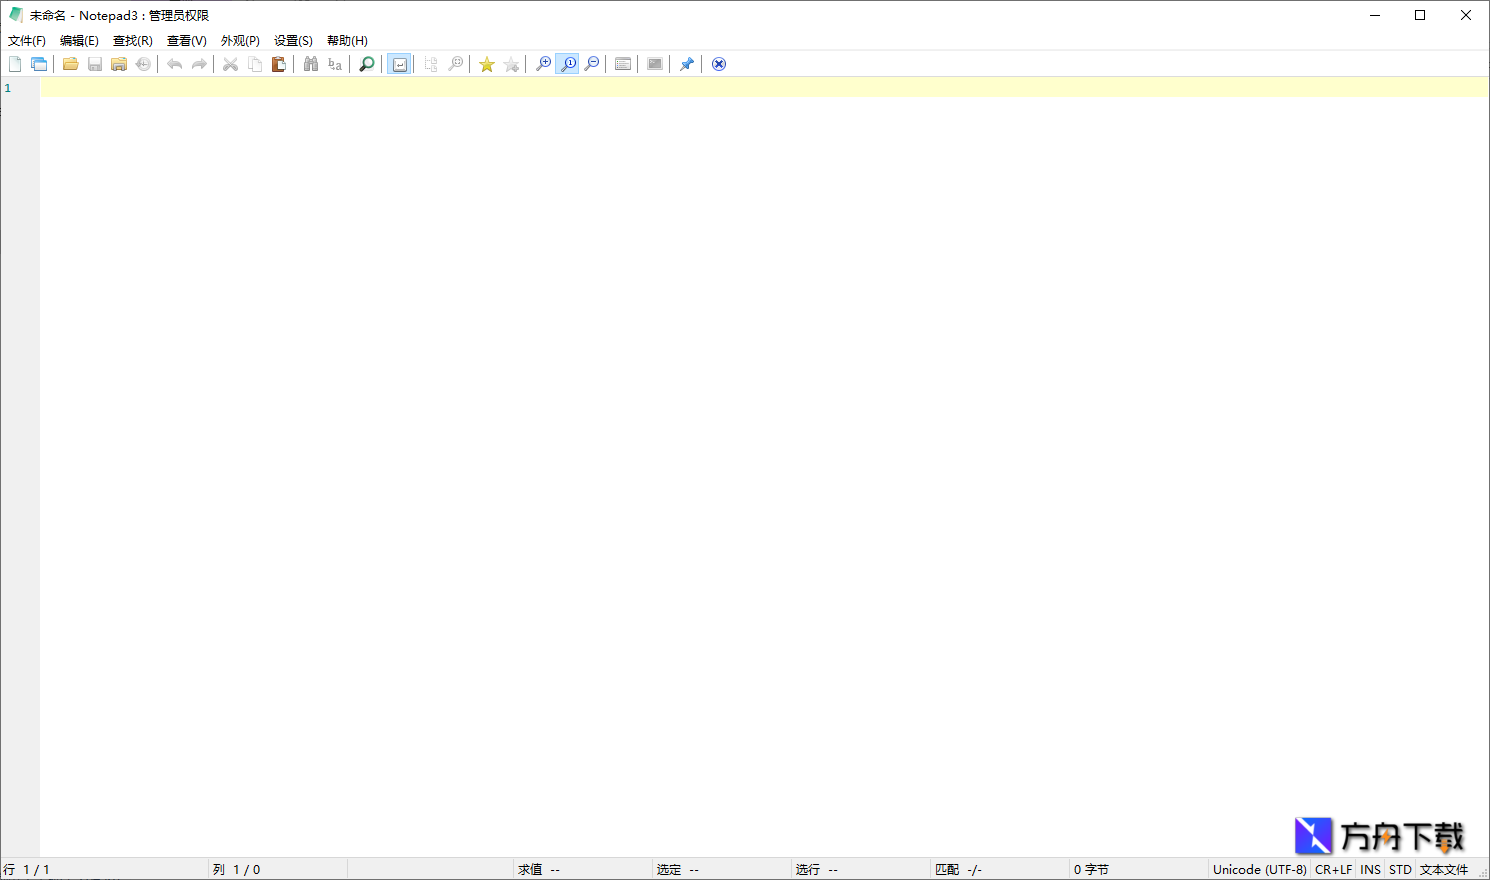Reset zoom to 100 percent
The height and width of the screenshot is (880, 1490).
click(x=567, y=63)
